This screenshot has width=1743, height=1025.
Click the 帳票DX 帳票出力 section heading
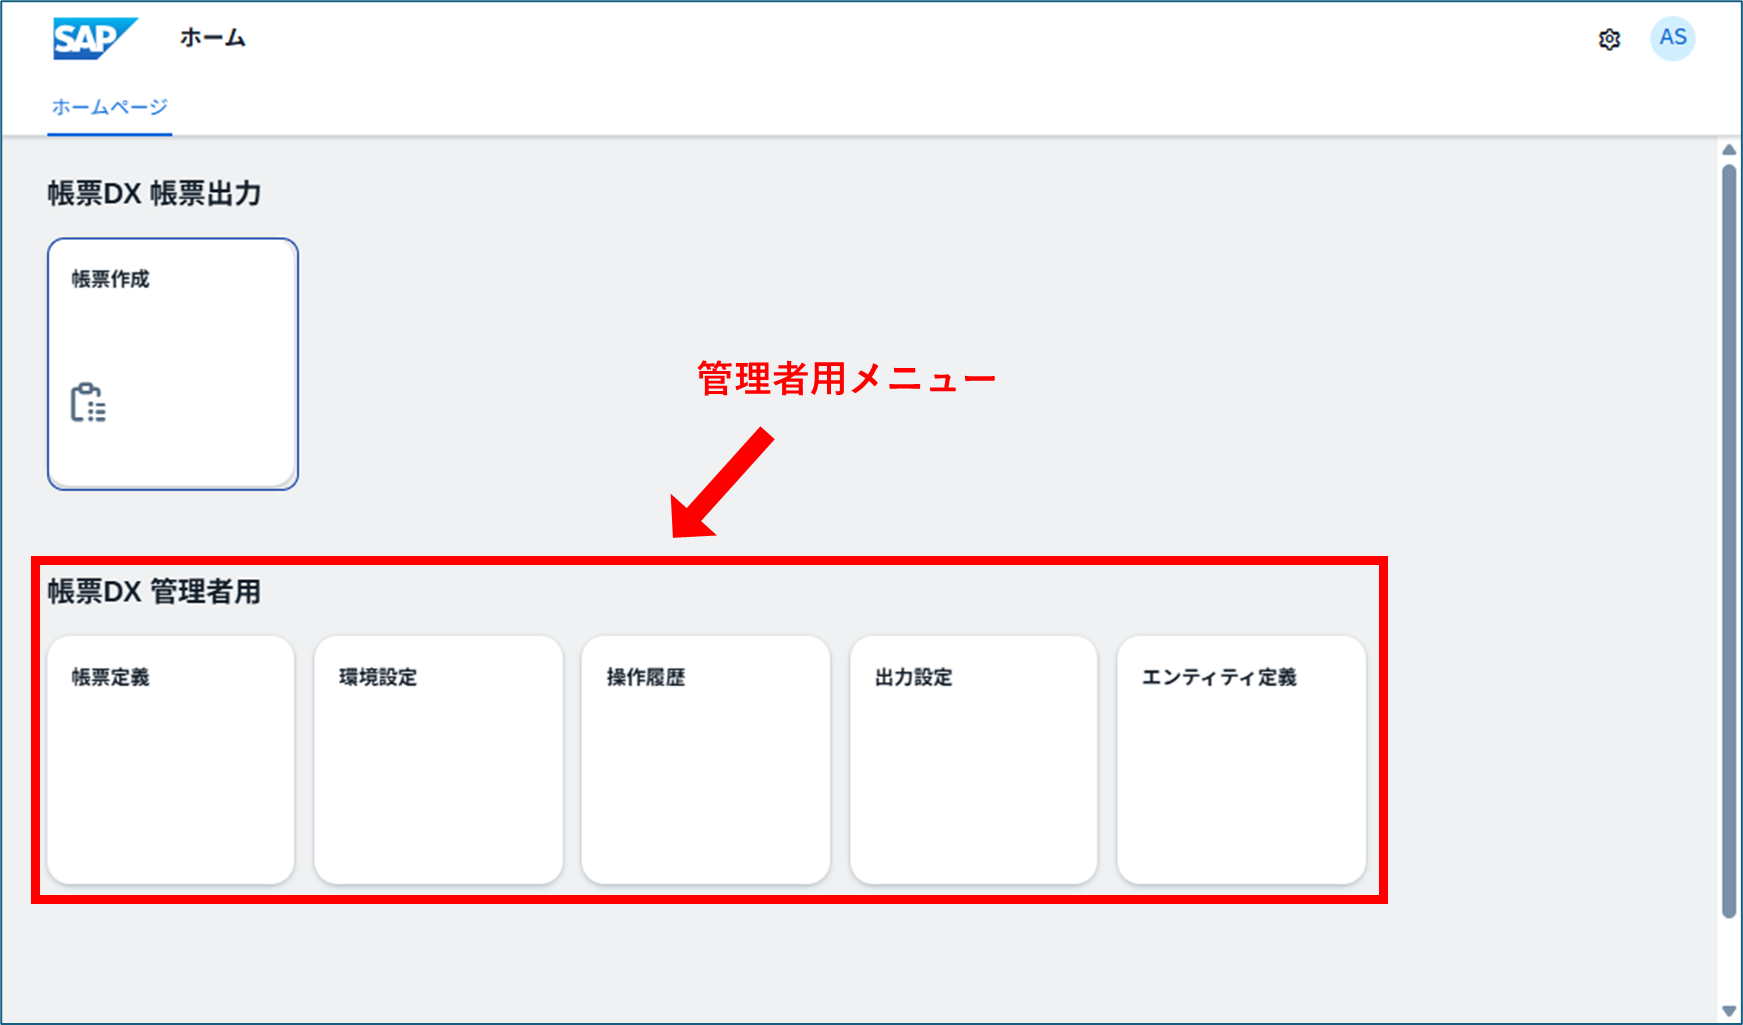coord(154,193)
